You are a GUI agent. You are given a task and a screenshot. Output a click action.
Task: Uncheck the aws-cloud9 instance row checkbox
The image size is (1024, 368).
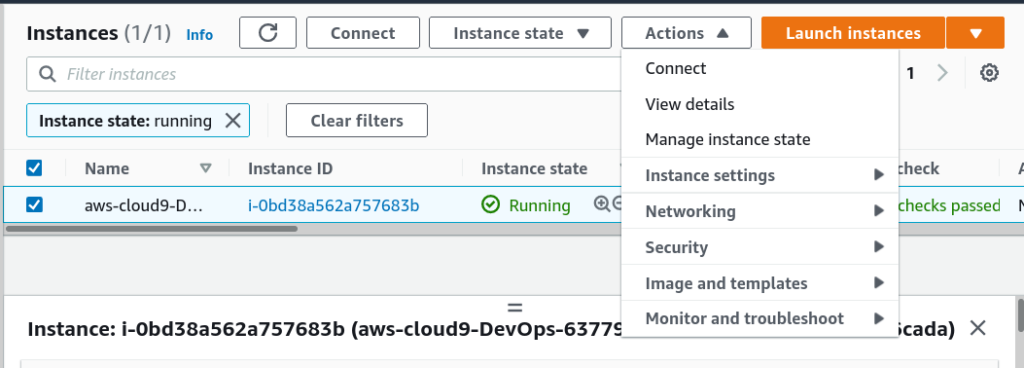[x=34, y=205]
